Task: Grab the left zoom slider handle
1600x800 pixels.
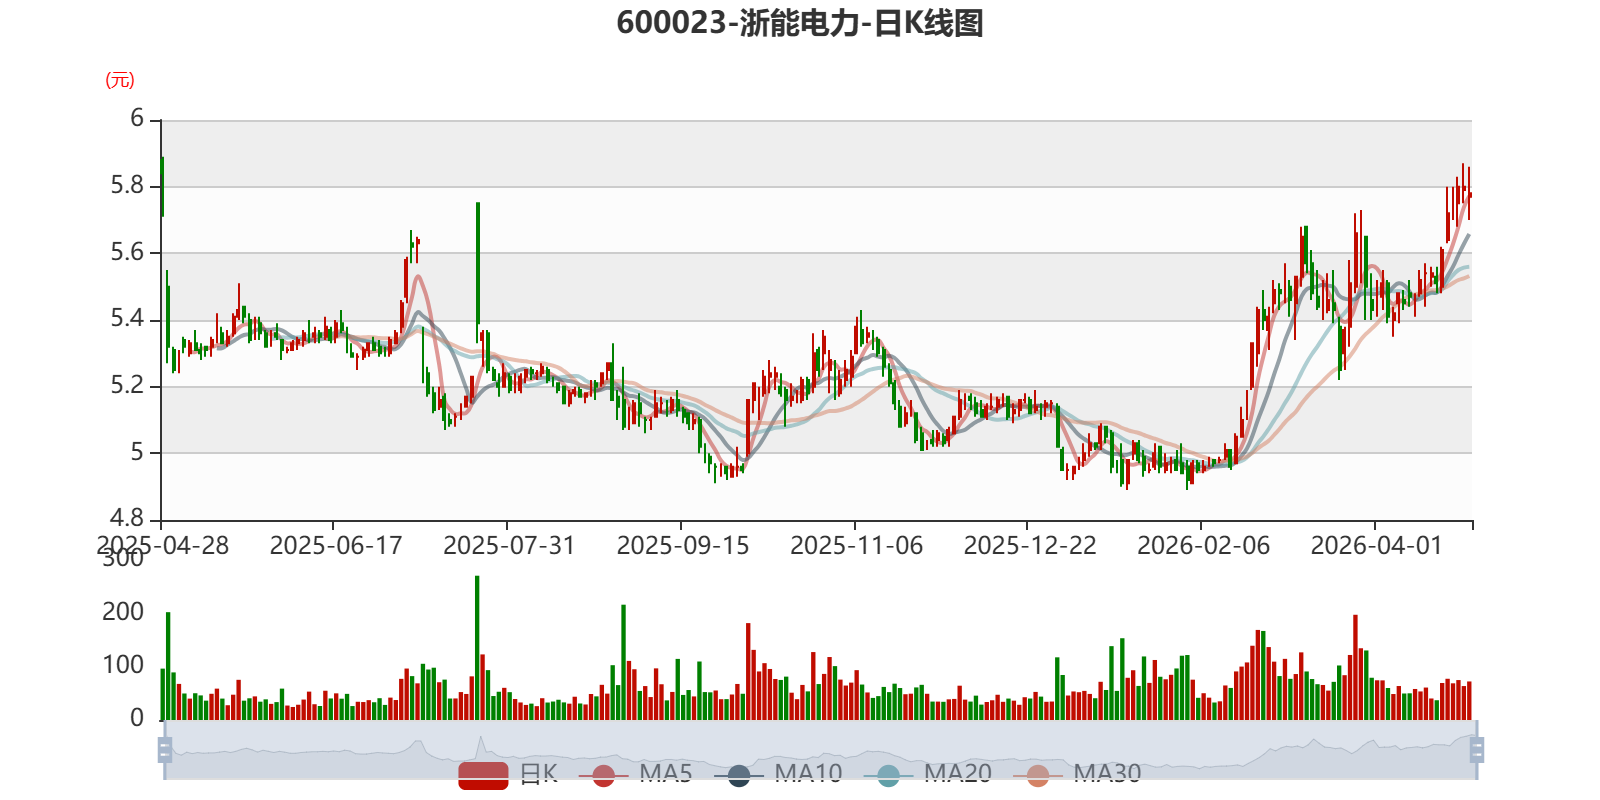Action: coord(165,750)
